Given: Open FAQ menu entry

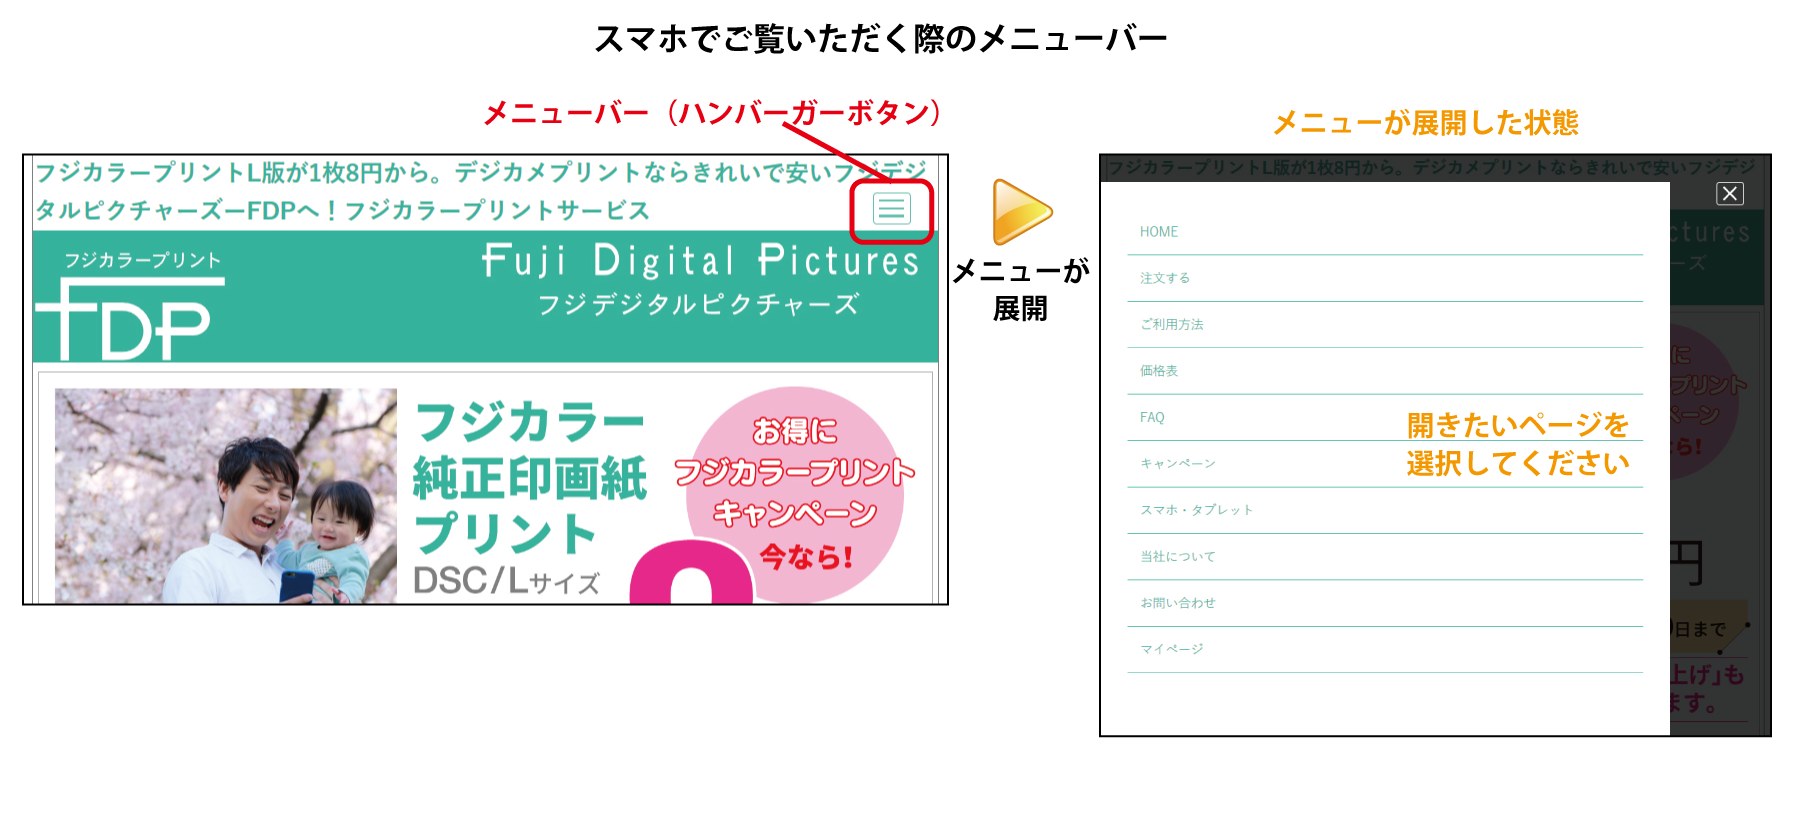Looking at the screenshot, I should click(1385, 417).
